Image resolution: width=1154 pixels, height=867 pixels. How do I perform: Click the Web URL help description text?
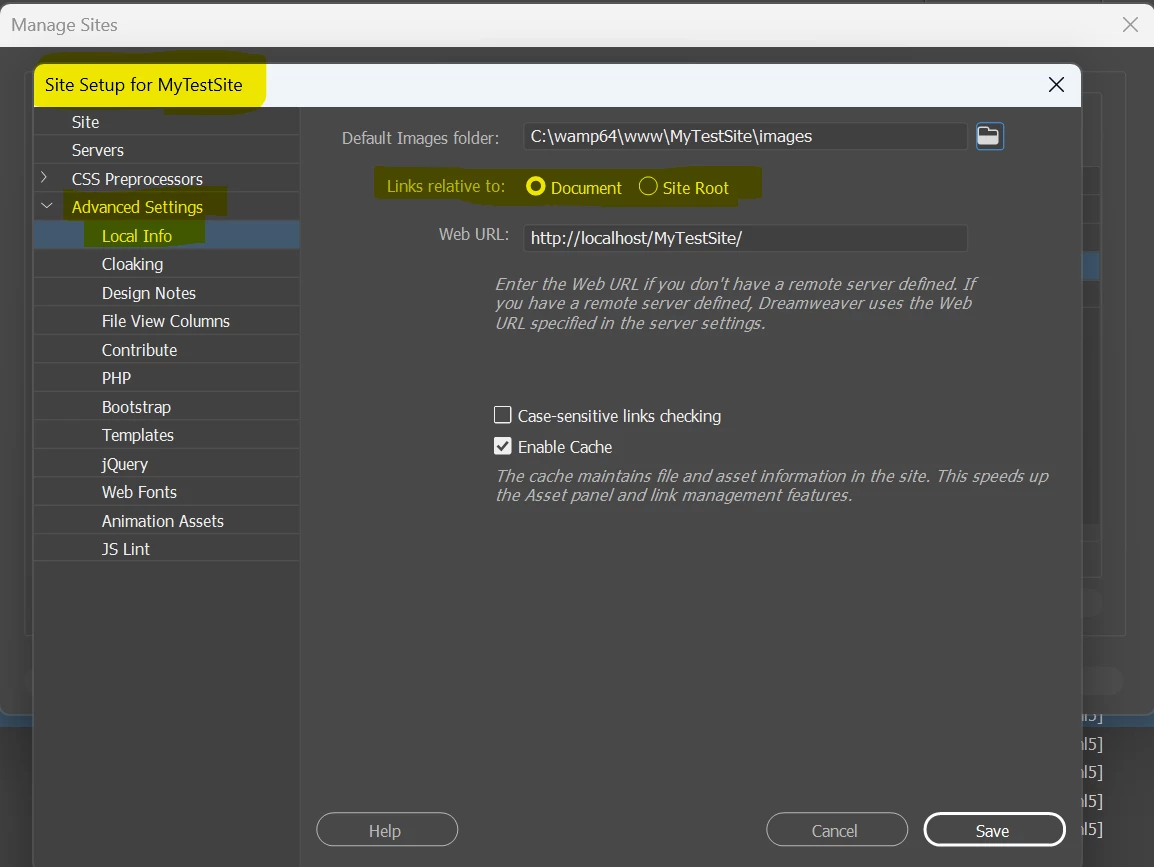[736, 303]
